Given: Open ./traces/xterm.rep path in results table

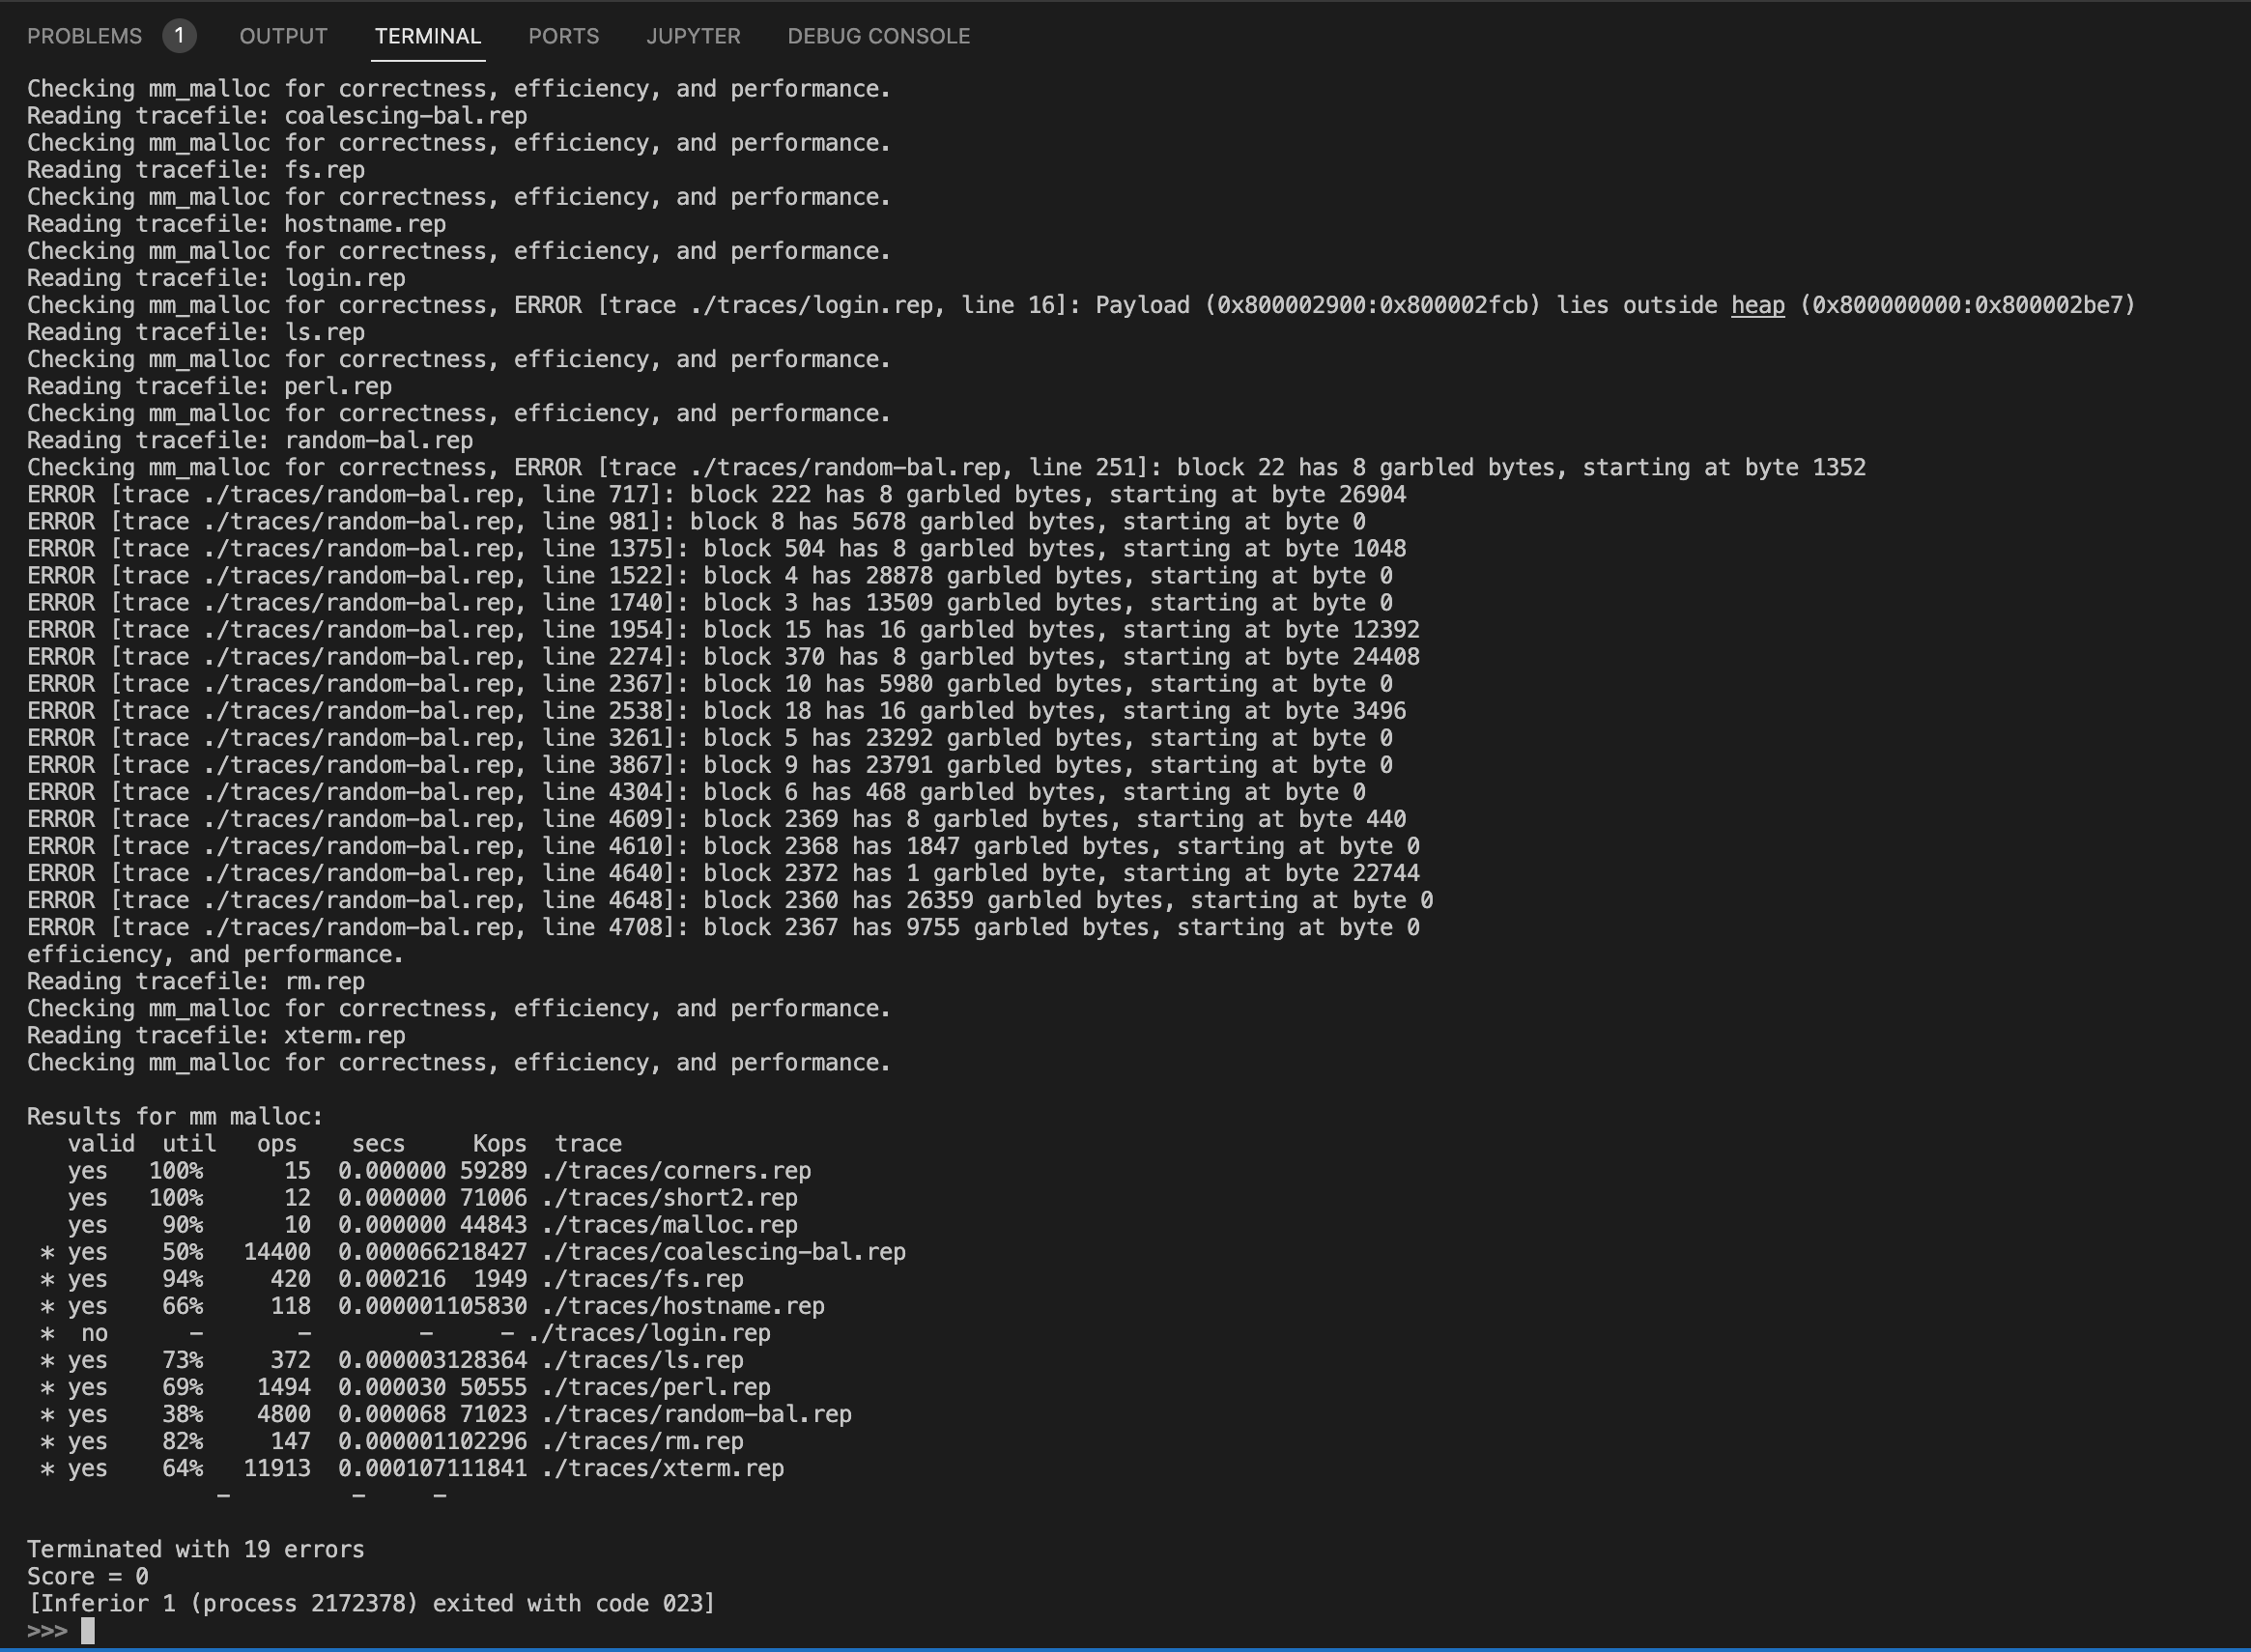Looking at the screenshot, I should [x=662, y=1469].
